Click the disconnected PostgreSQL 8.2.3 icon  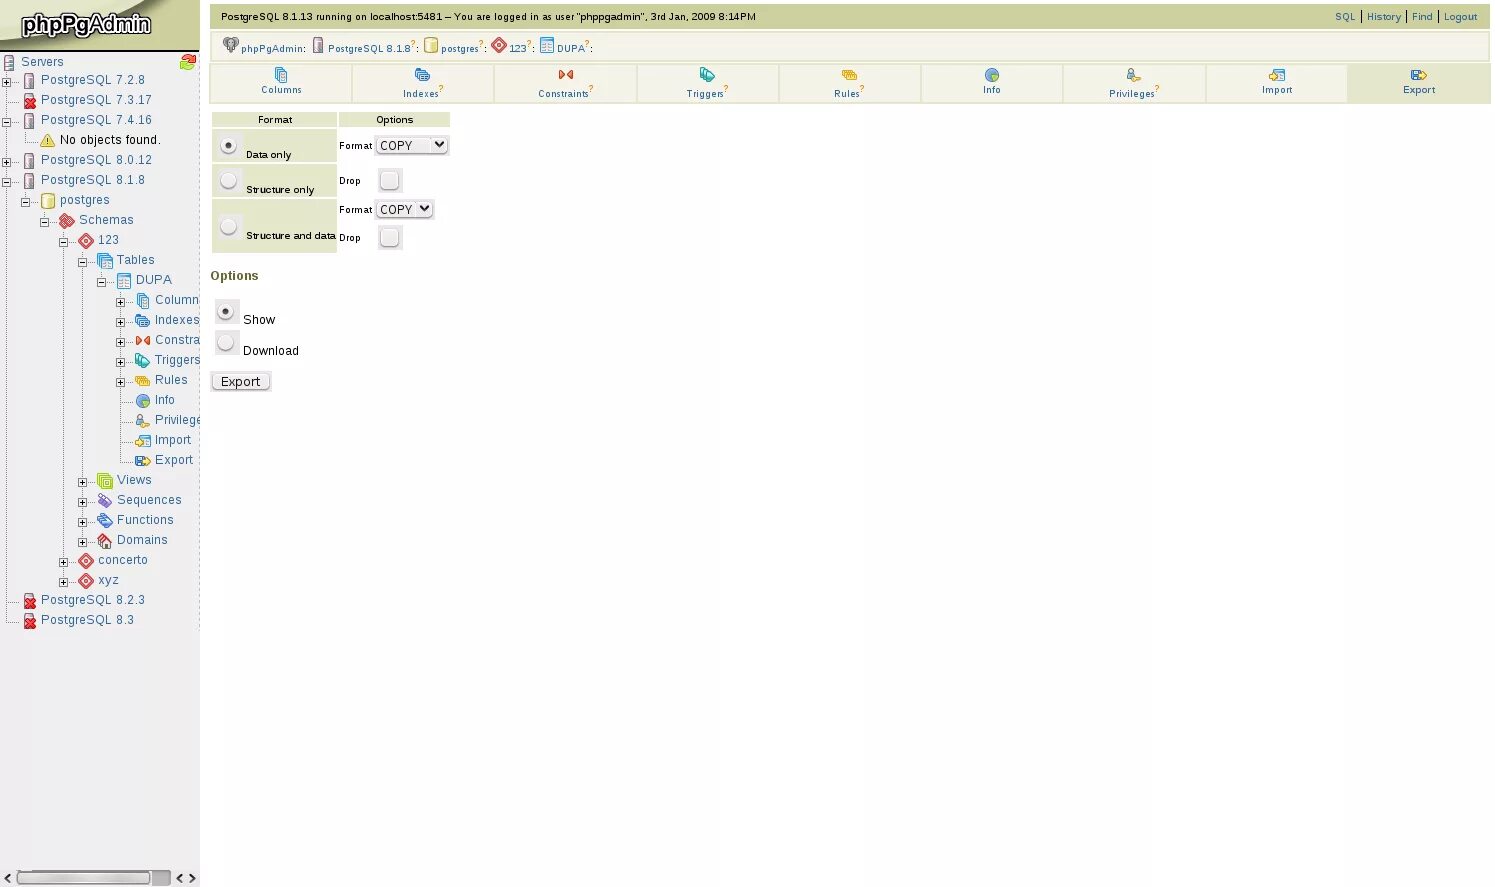coord(29,601)
